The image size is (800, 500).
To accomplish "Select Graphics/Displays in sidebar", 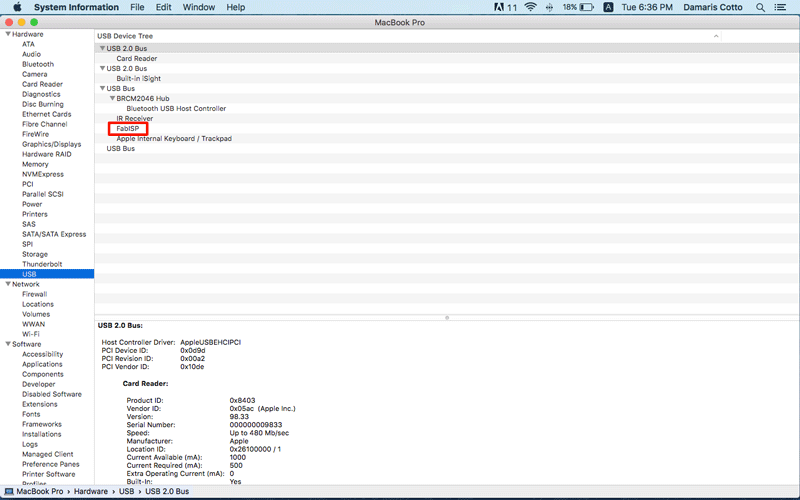I will click(x=52, y=144).
